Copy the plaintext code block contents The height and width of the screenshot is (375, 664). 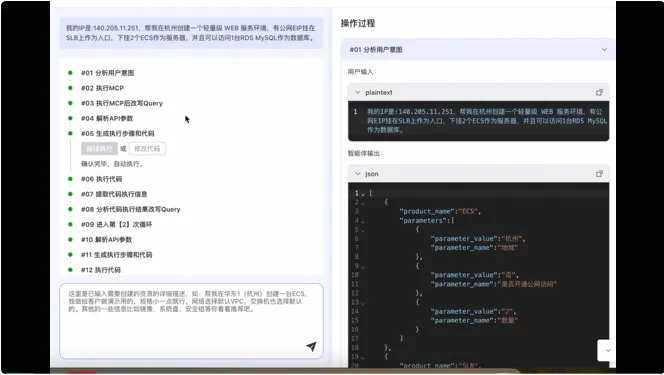pyautogui.click(x=599, y=92)
